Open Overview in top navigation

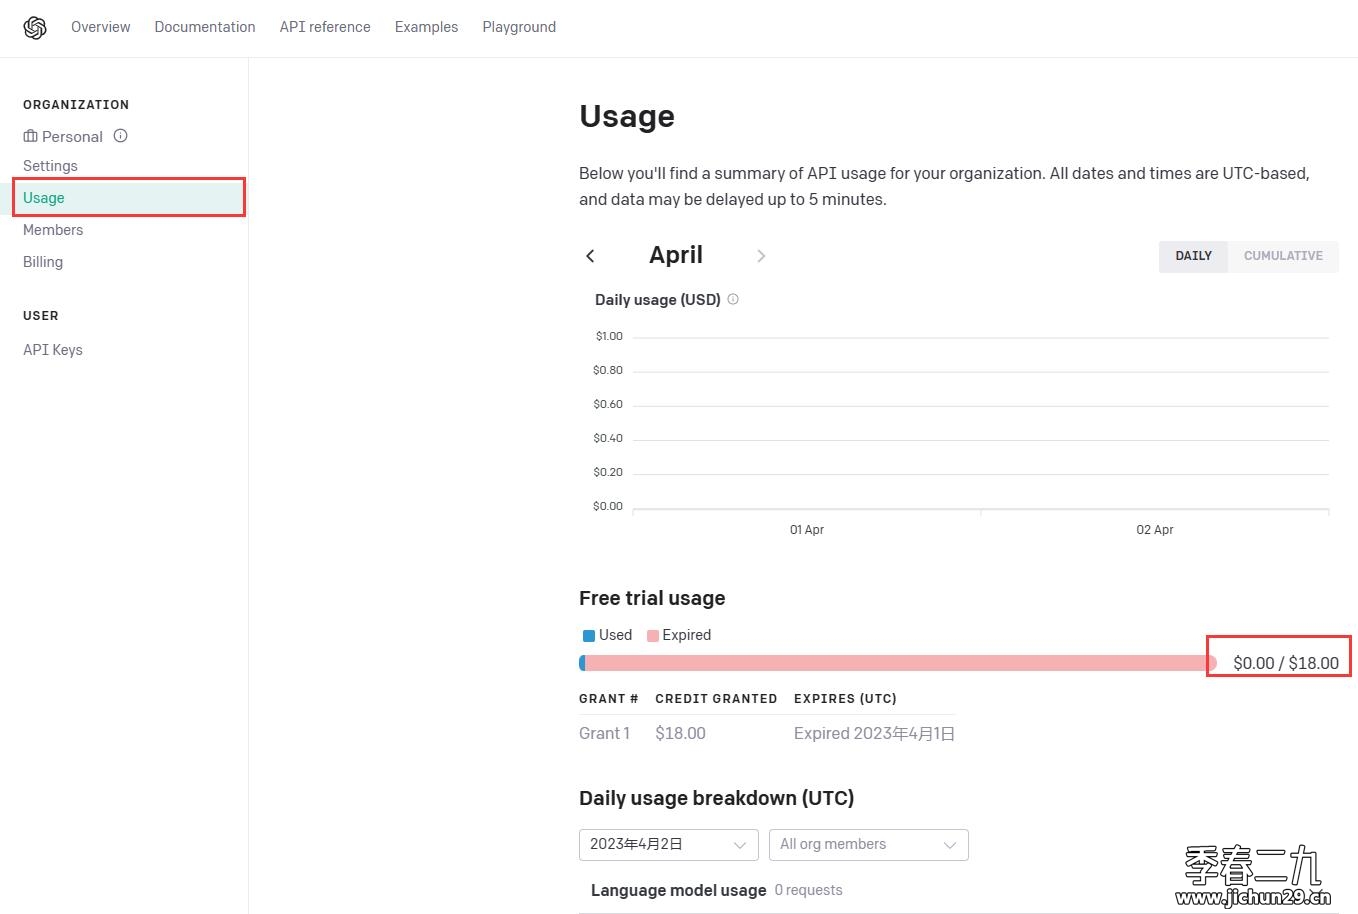pos(101,27)
